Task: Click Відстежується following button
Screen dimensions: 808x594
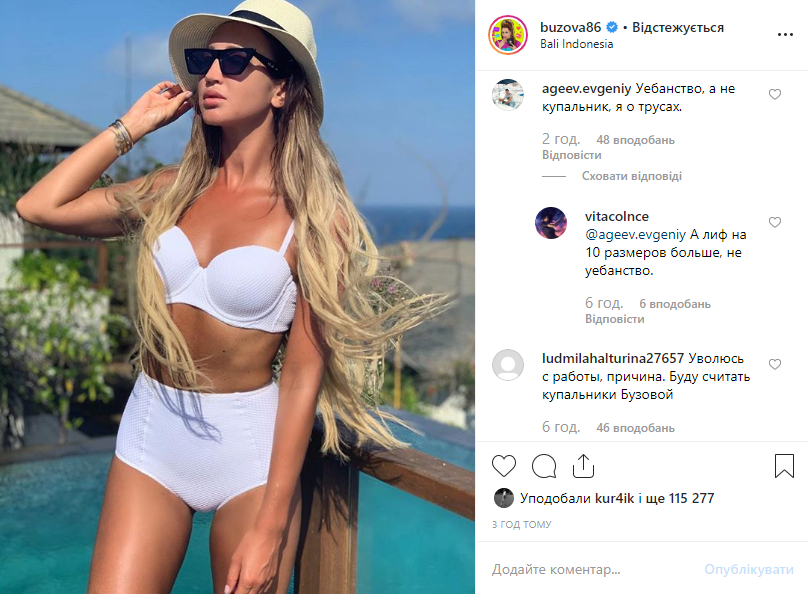Action: (x=678, y=27)
